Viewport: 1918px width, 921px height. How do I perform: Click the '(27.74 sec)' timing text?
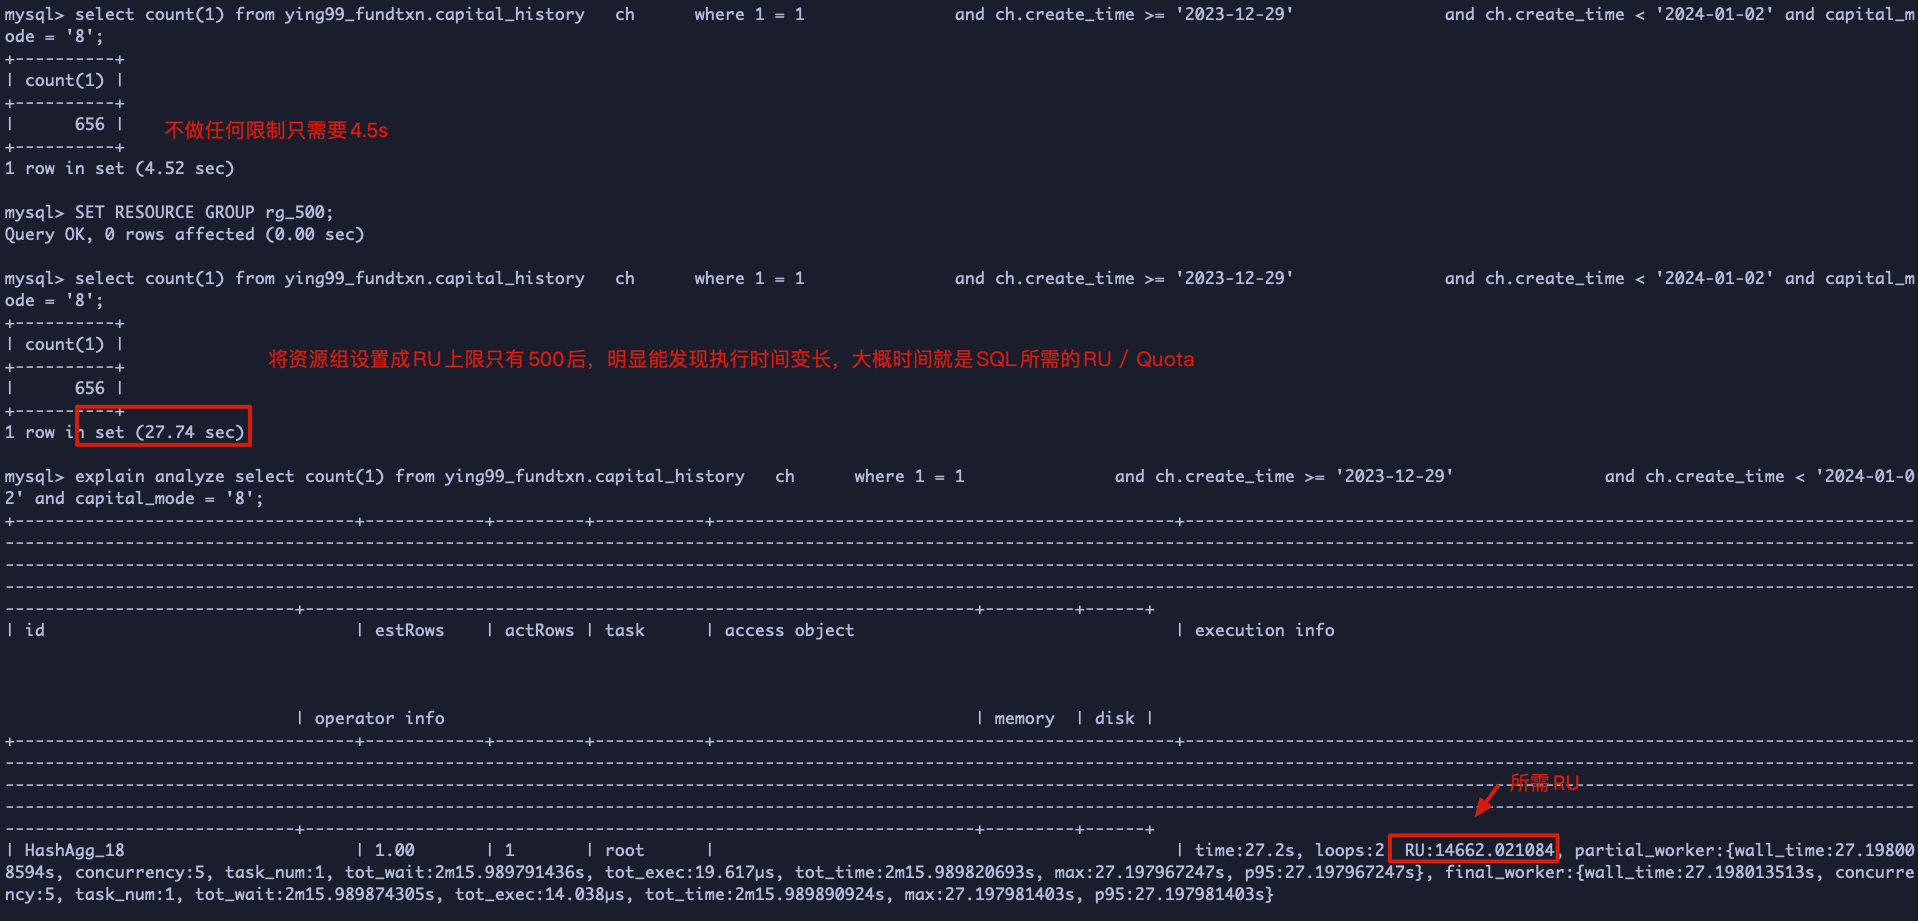[190, 432]
